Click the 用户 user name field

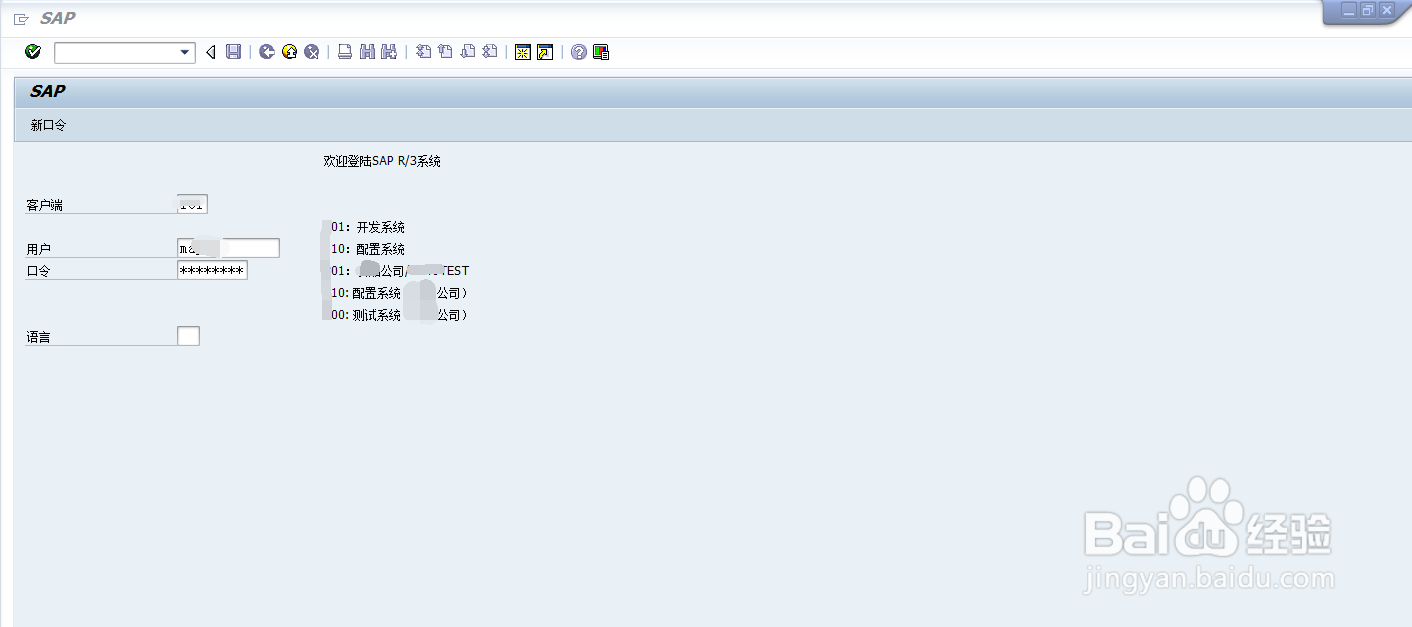[x=228, y=248]
